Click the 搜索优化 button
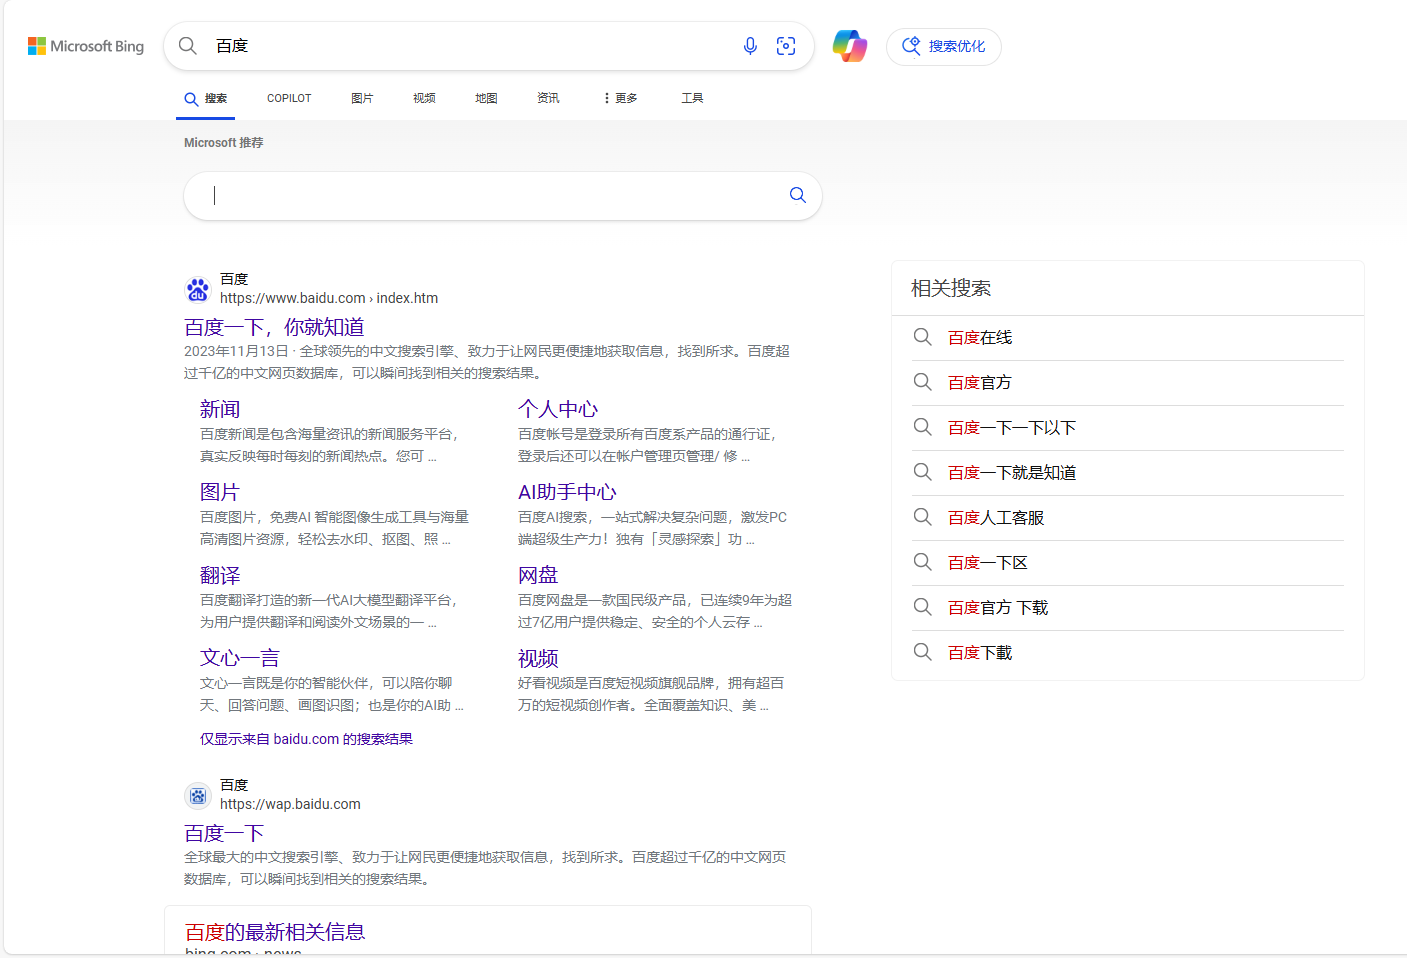The height and width of the screenshot is (958, 1407). [944, 46]
